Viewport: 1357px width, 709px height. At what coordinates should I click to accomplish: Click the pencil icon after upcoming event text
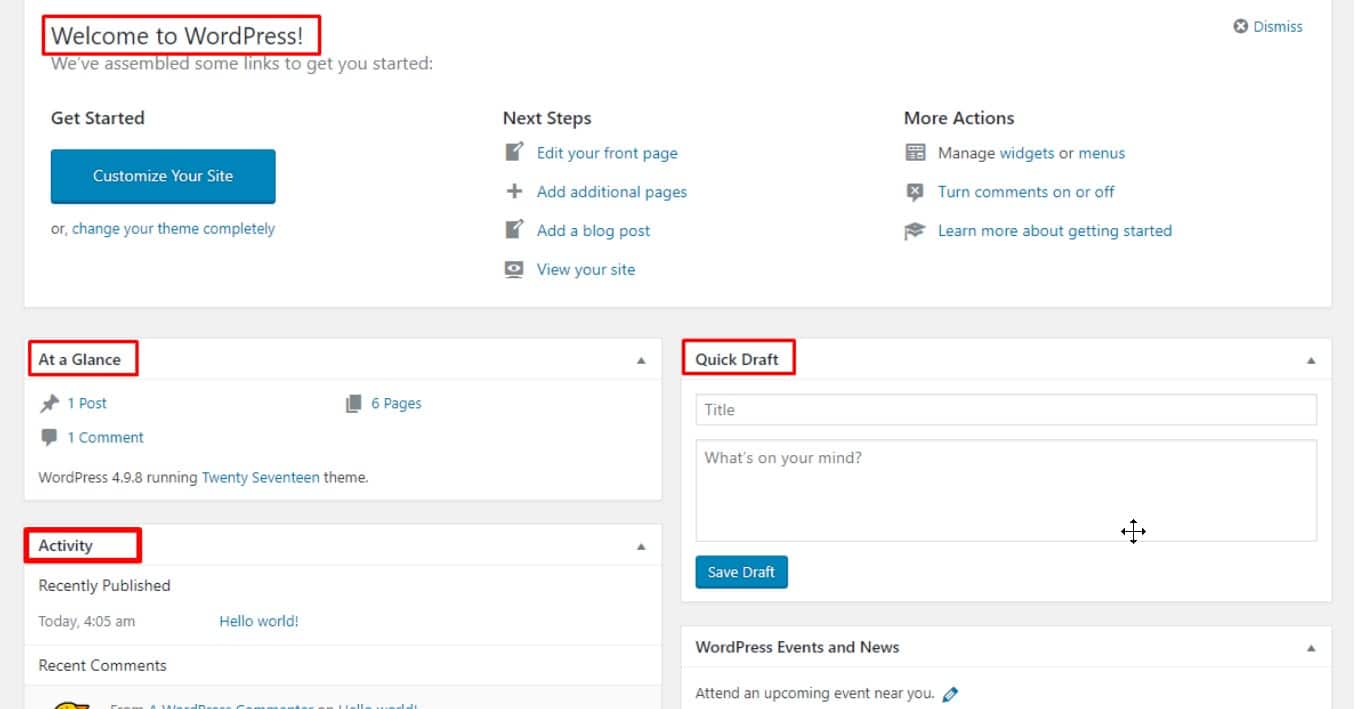950,692
